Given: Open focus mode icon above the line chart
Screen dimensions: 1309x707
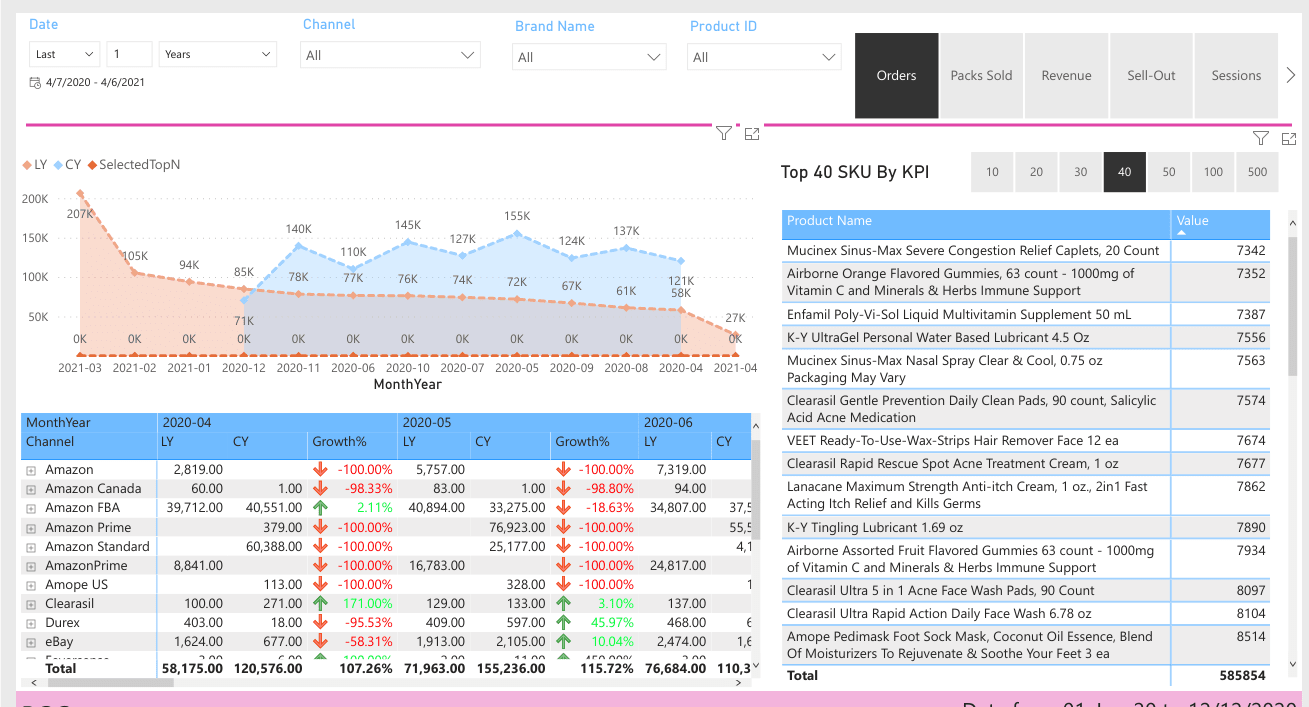Looking at the screenshot, I should pyautogui.click(x=753, y=133).
